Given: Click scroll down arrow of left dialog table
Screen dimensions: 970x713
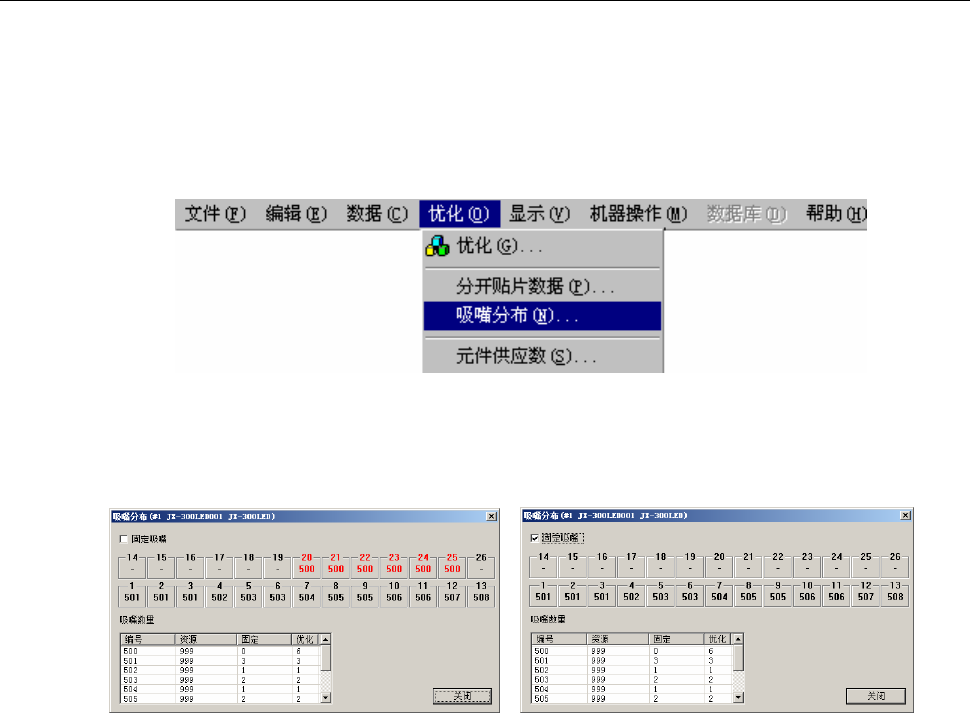Looking at the screenshot, I should pos(325,698).
